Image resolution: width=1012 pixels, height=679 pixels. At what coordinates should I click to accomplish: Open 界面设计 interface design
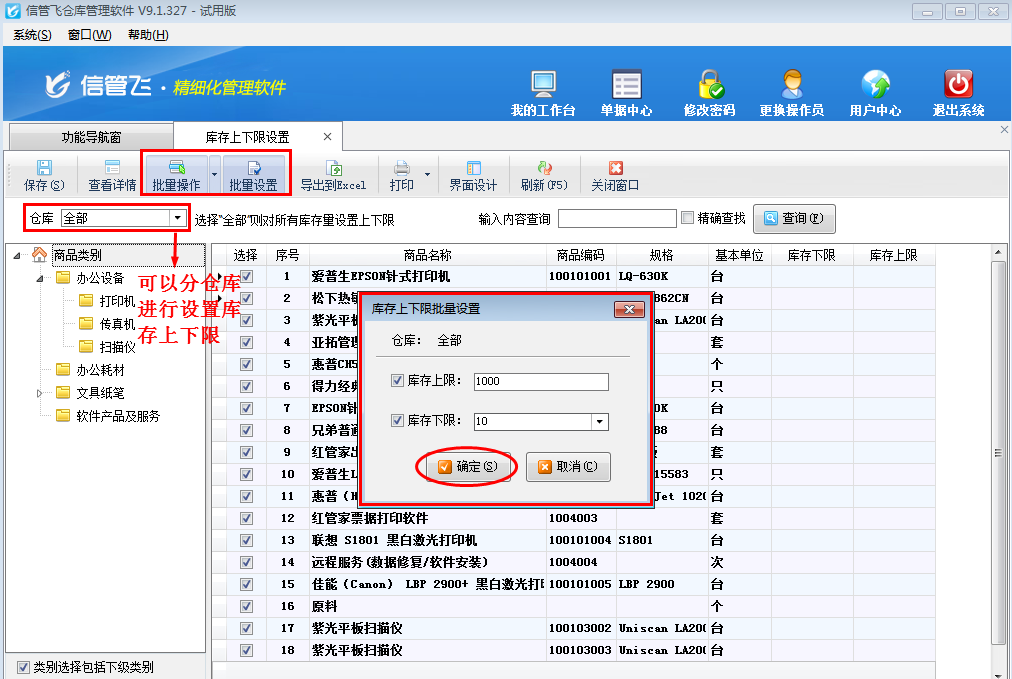(473, 173)
